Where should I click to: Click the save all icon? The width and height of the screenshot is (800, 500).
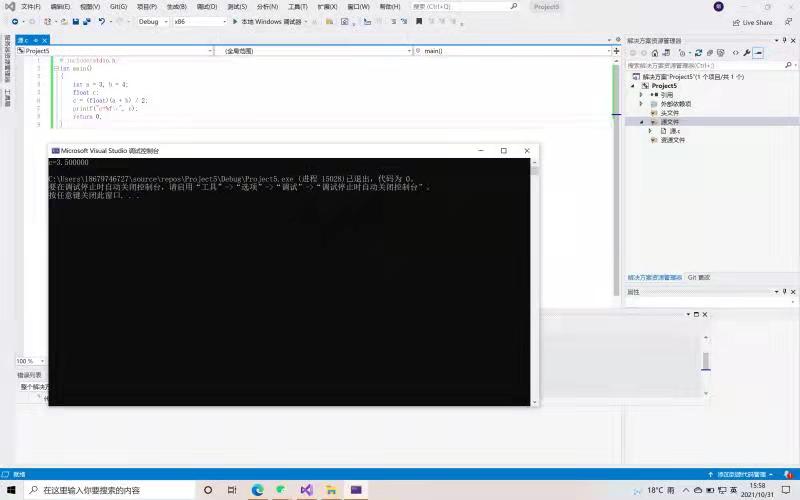pos(87,21)
